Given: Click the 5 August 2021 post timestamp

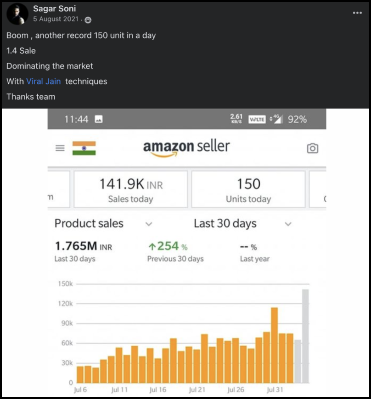Looking at the screenshot, I should pyautogui.click(x=56, y=19).
